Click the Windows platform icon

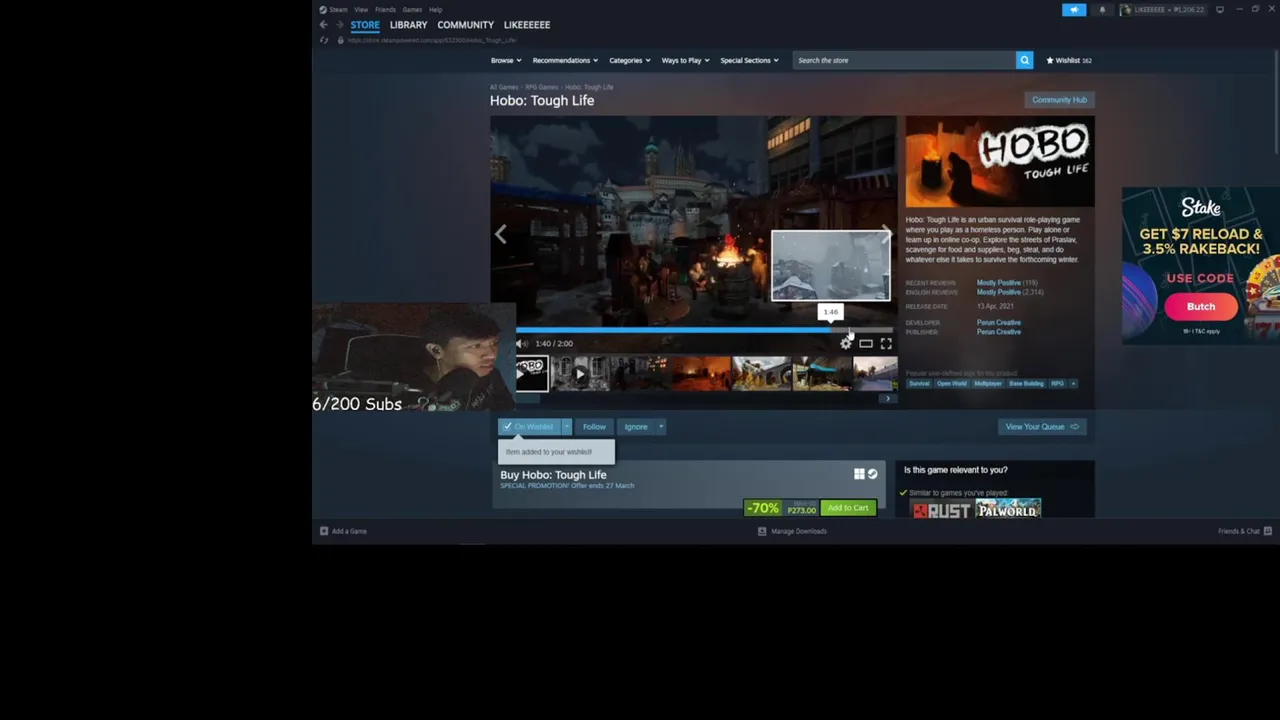859,474
